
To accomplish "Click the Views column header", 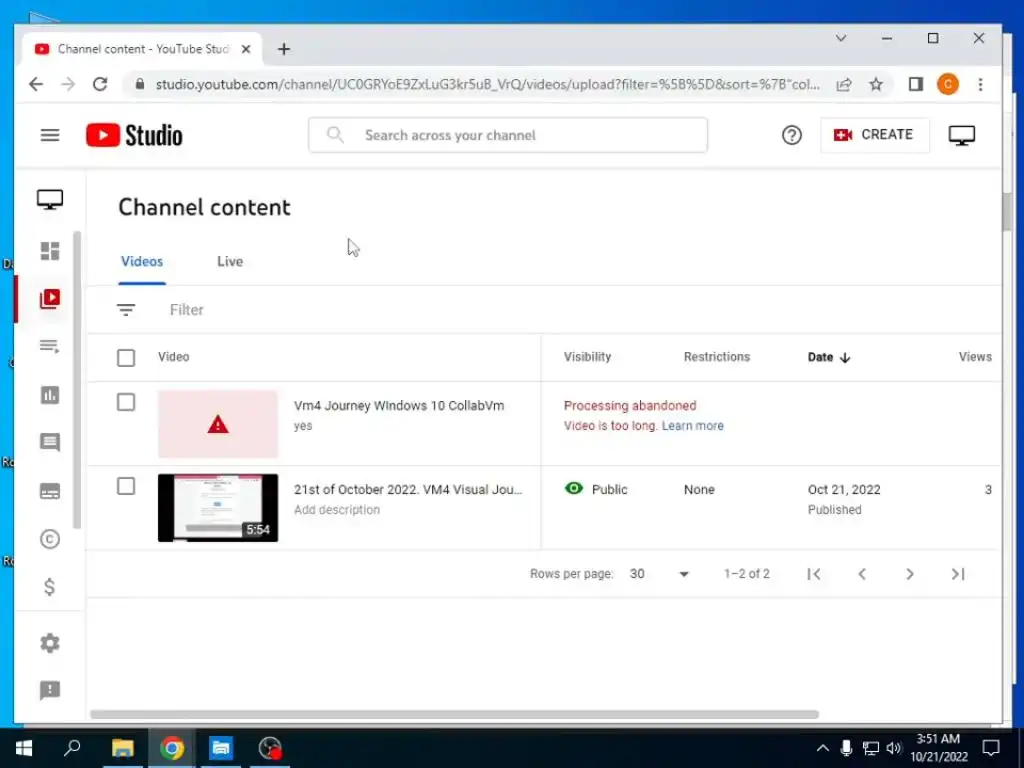I will [975, 357].
